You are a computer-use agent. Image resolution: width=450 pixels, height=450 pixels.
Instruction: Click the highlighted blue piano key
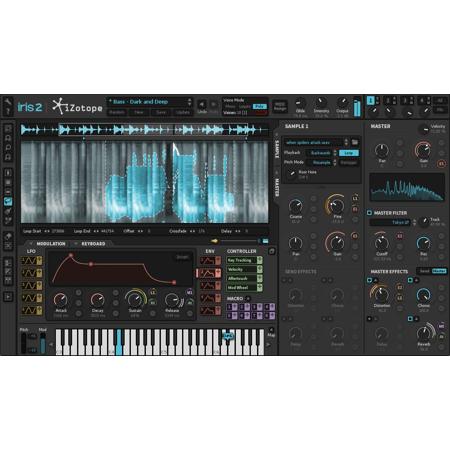click(119, 342)
